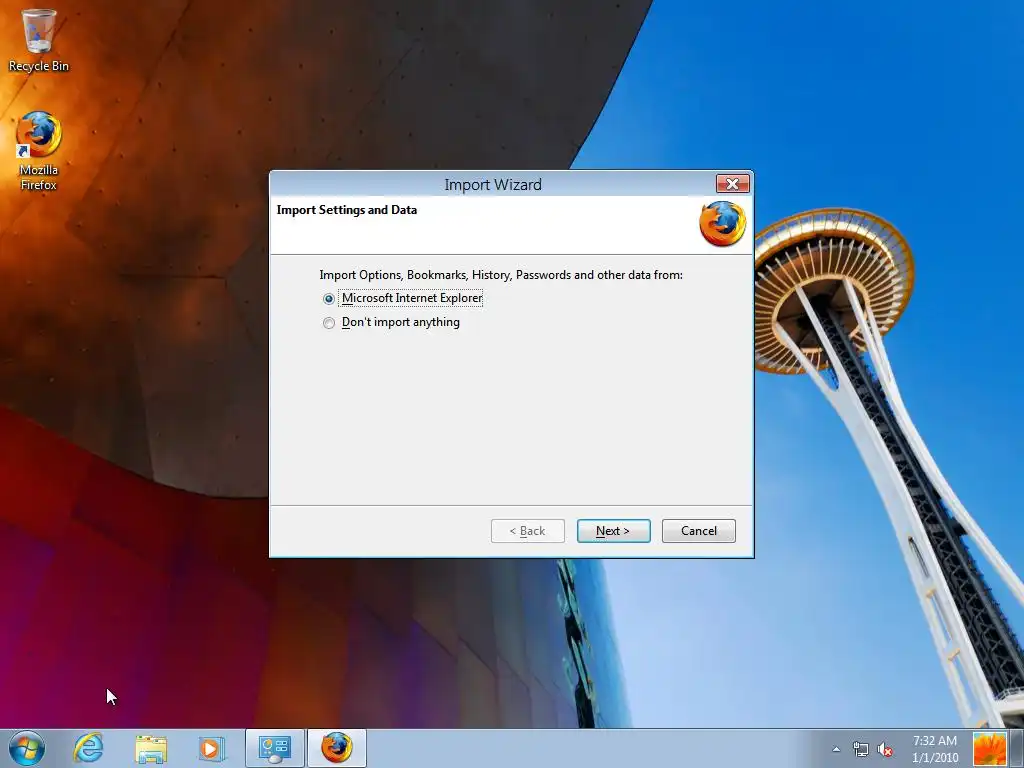Click the muted volume tray icon
This screenshot has height=768, width=1024.
click(x=885, y=749)
